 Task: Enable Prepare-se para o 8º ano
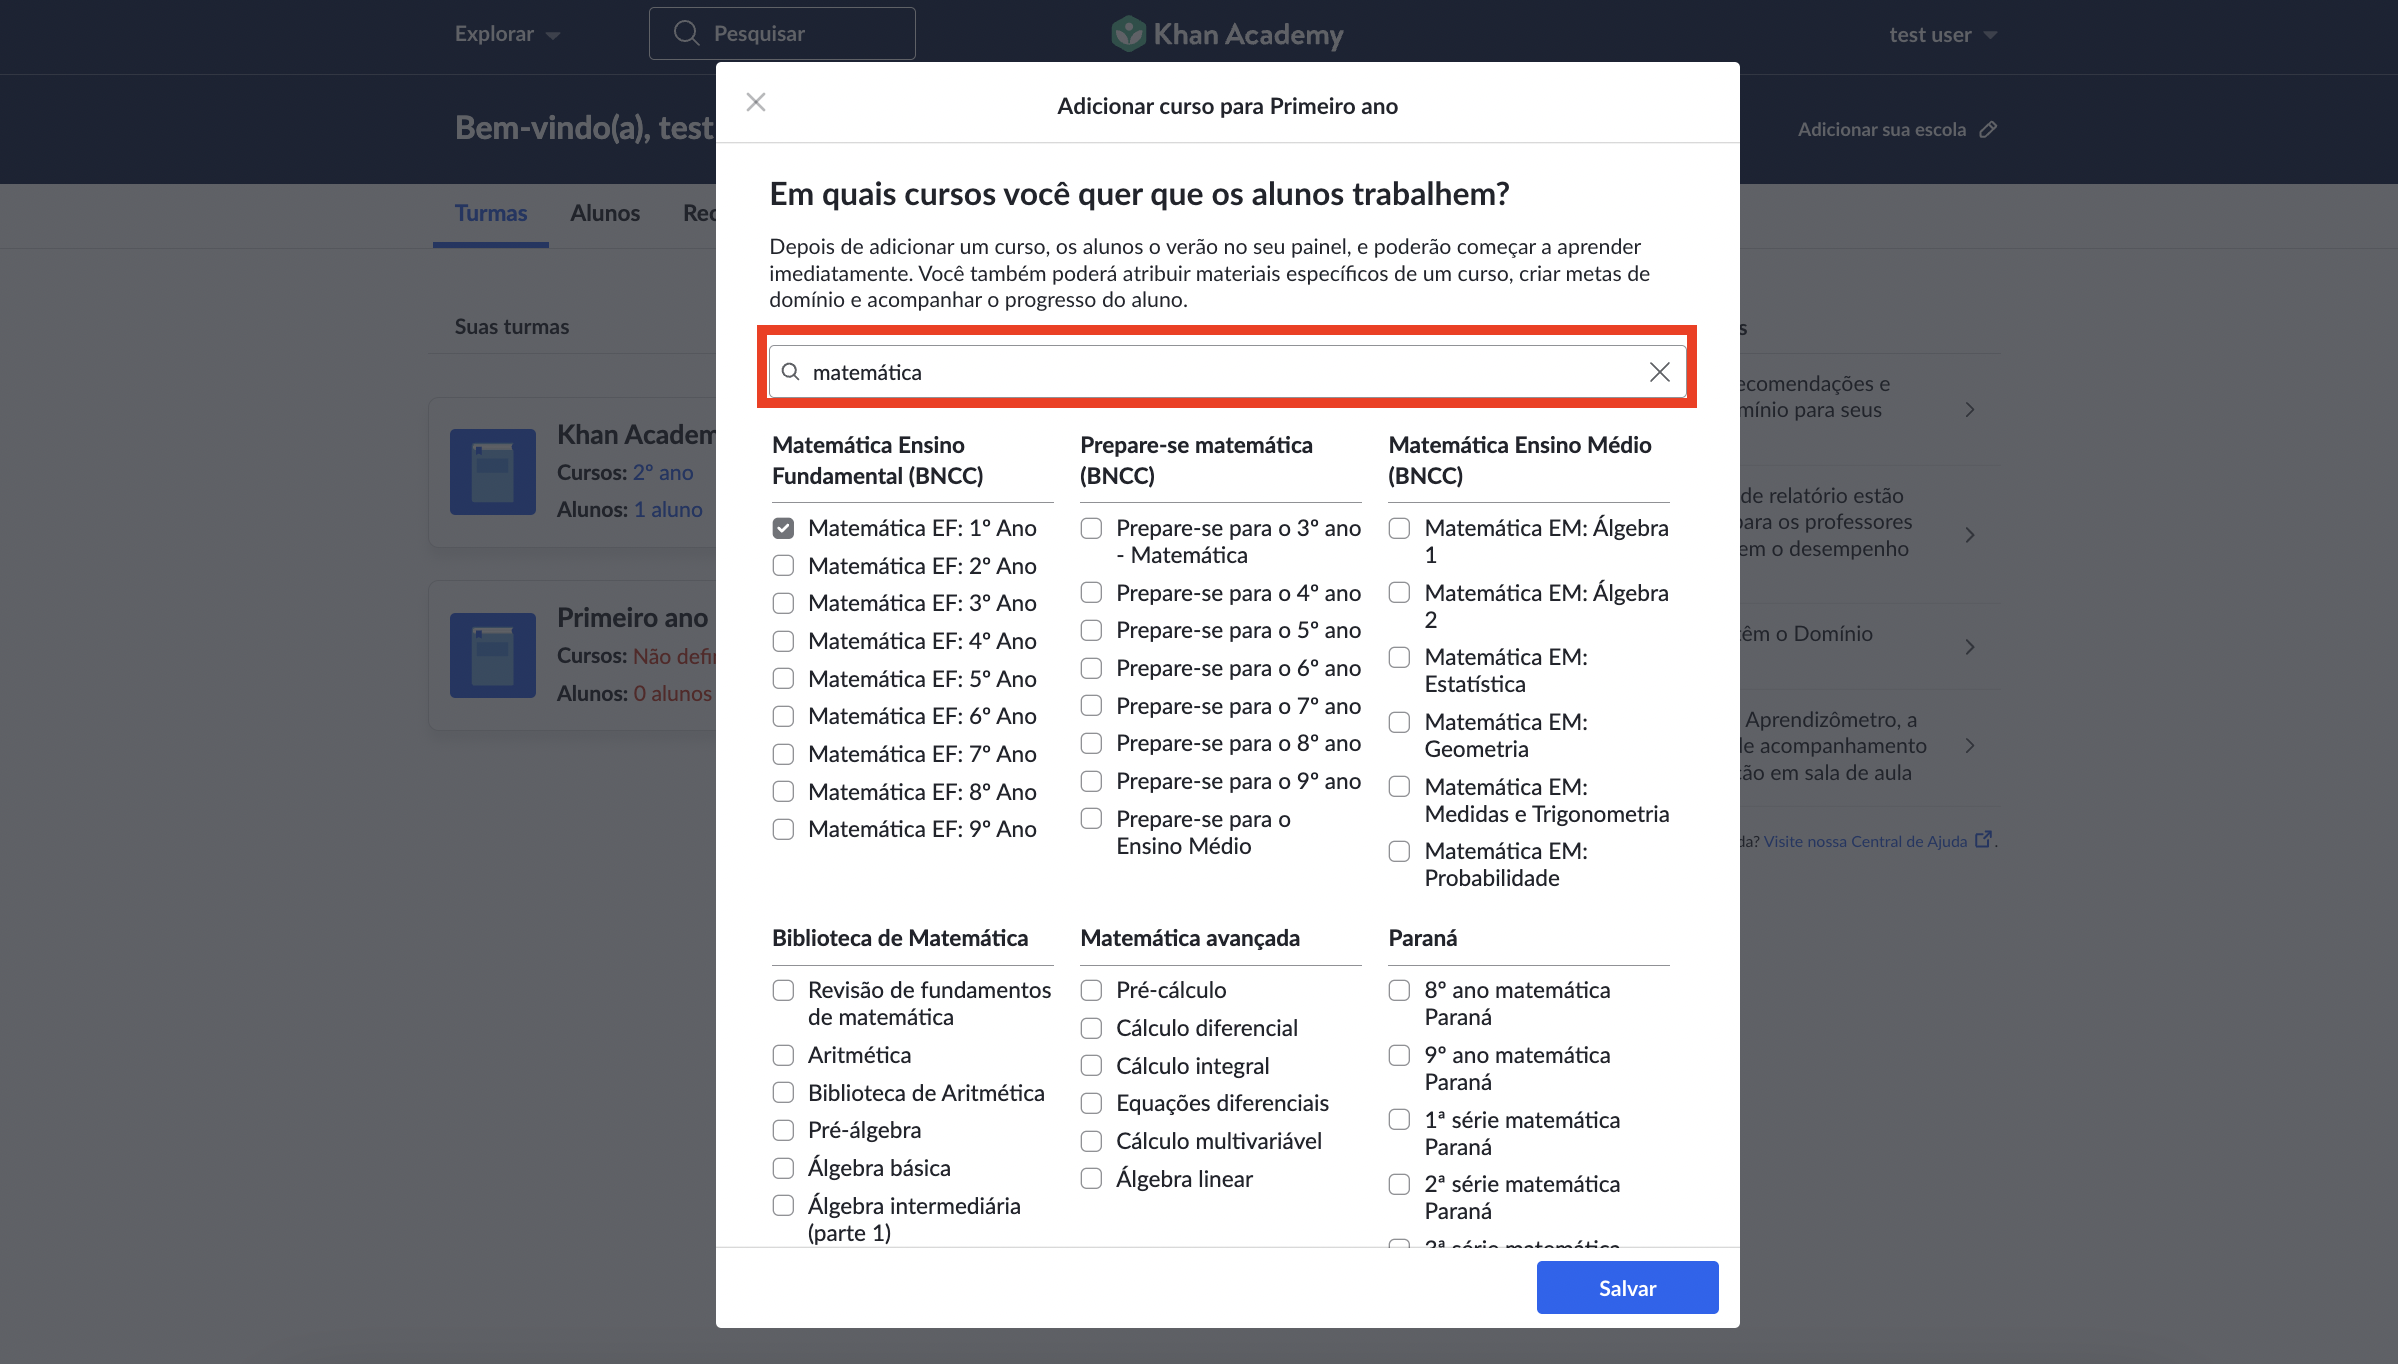1091,743
